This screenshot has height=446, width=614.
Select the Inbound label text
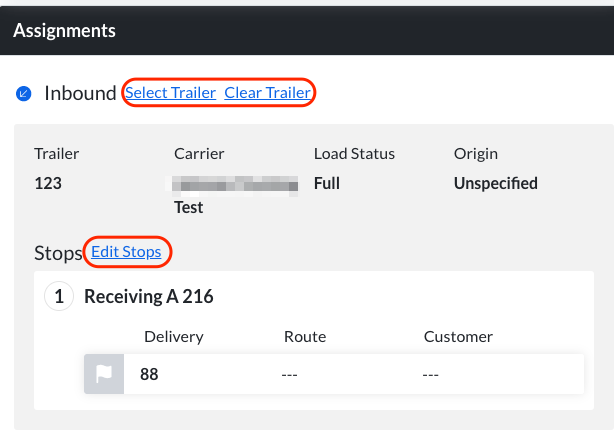(x=80, y=93)
